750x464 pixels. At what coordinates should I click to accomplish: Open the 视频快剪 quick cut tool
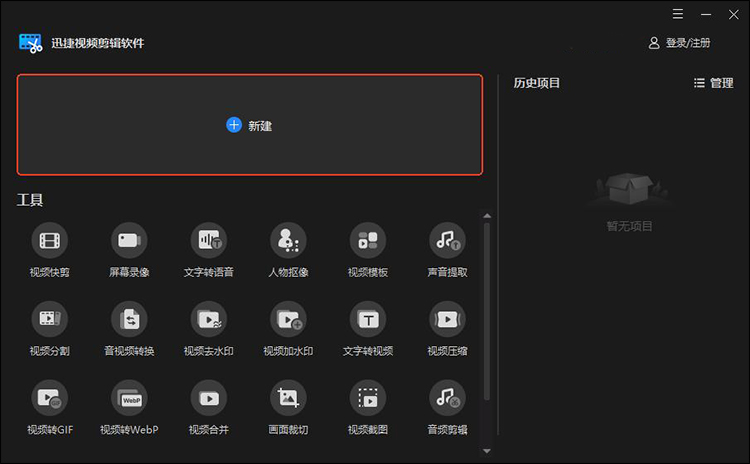[50, 250]
